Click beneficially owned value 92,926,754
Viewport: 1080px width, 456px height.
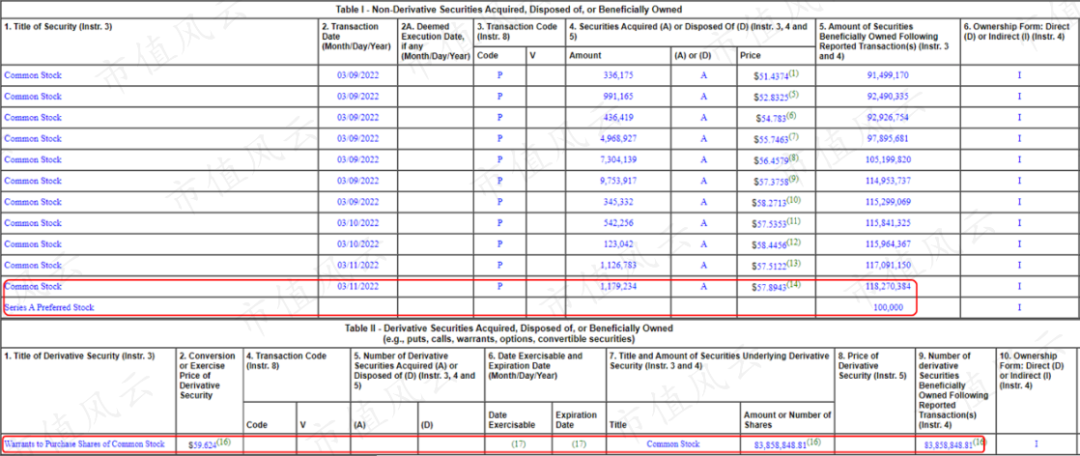click(x=887, y=118)
